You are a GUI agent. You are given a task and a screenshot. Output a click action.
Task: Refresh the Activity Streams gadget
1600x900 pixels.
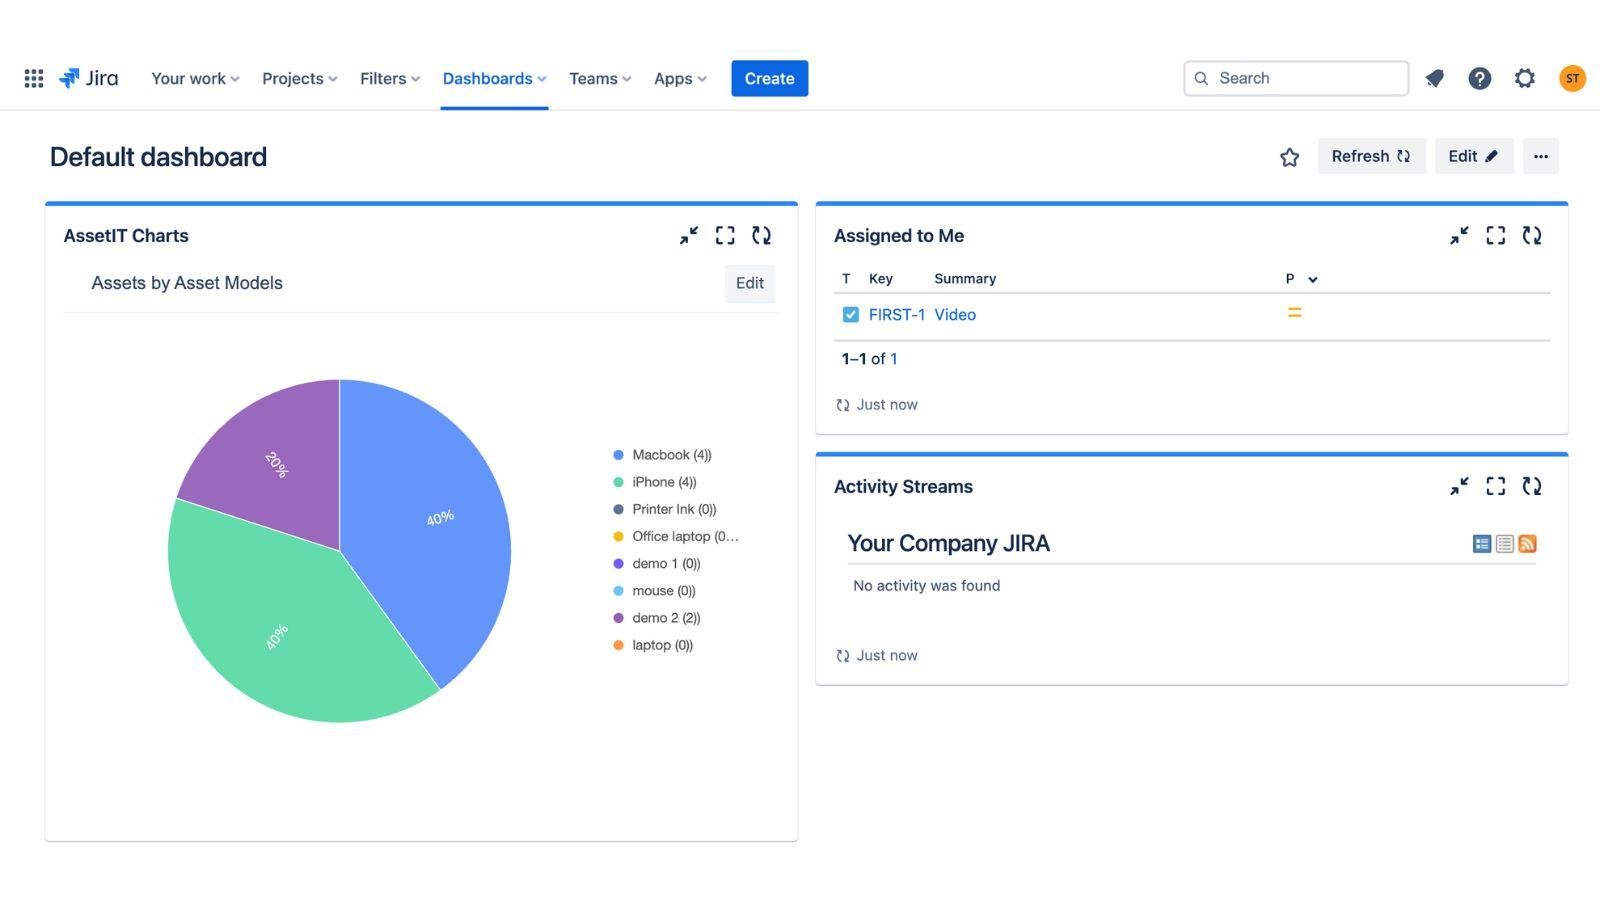point(1532,486)
